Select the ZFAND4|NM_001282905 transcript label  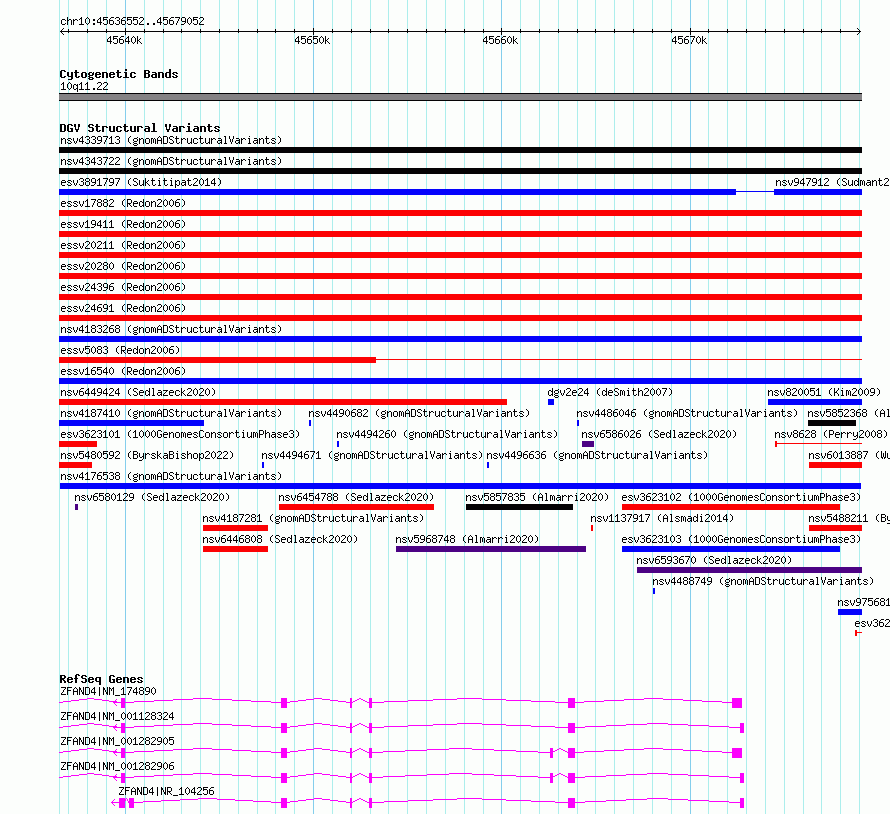117,741
